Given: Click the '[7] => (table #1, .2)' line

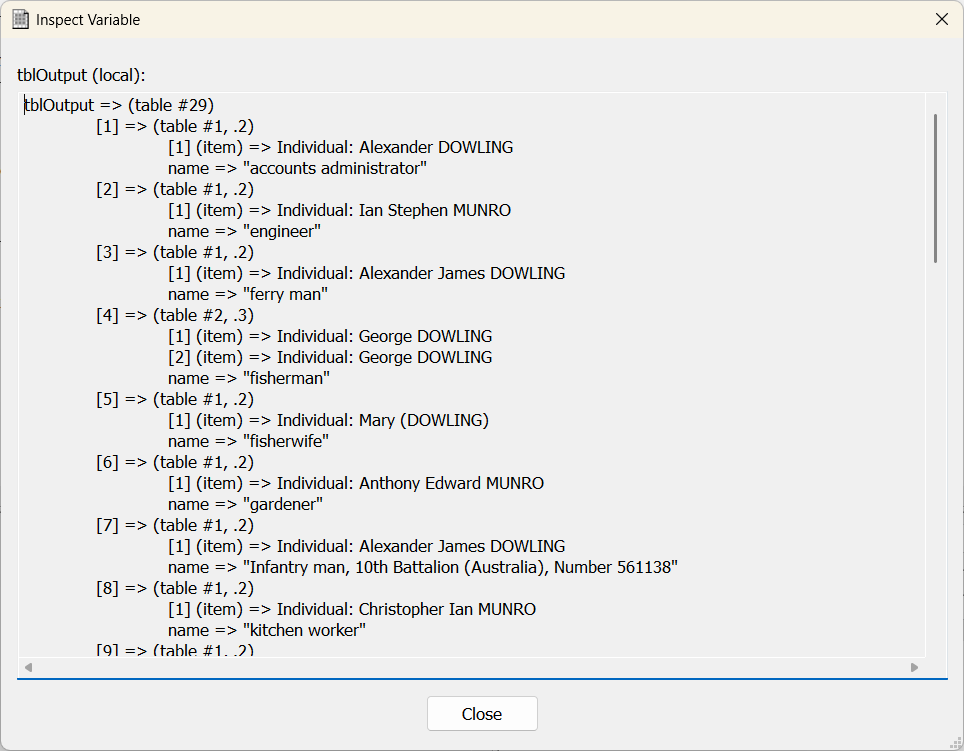Looking at the screenshot, I should pyautogui.click(x=175, y=525).
